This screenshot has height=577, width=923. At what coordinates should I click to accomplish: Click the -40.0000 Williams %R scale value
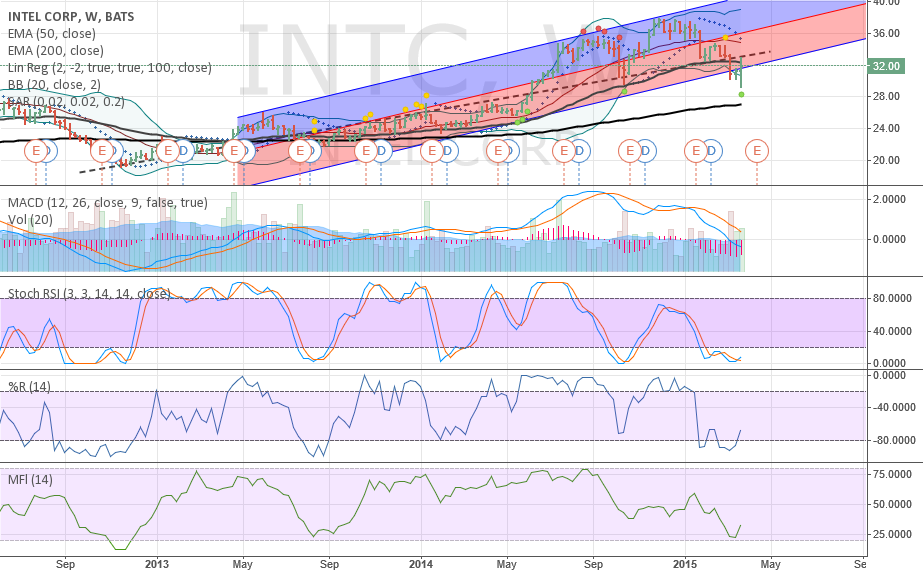tap(893, 407)
